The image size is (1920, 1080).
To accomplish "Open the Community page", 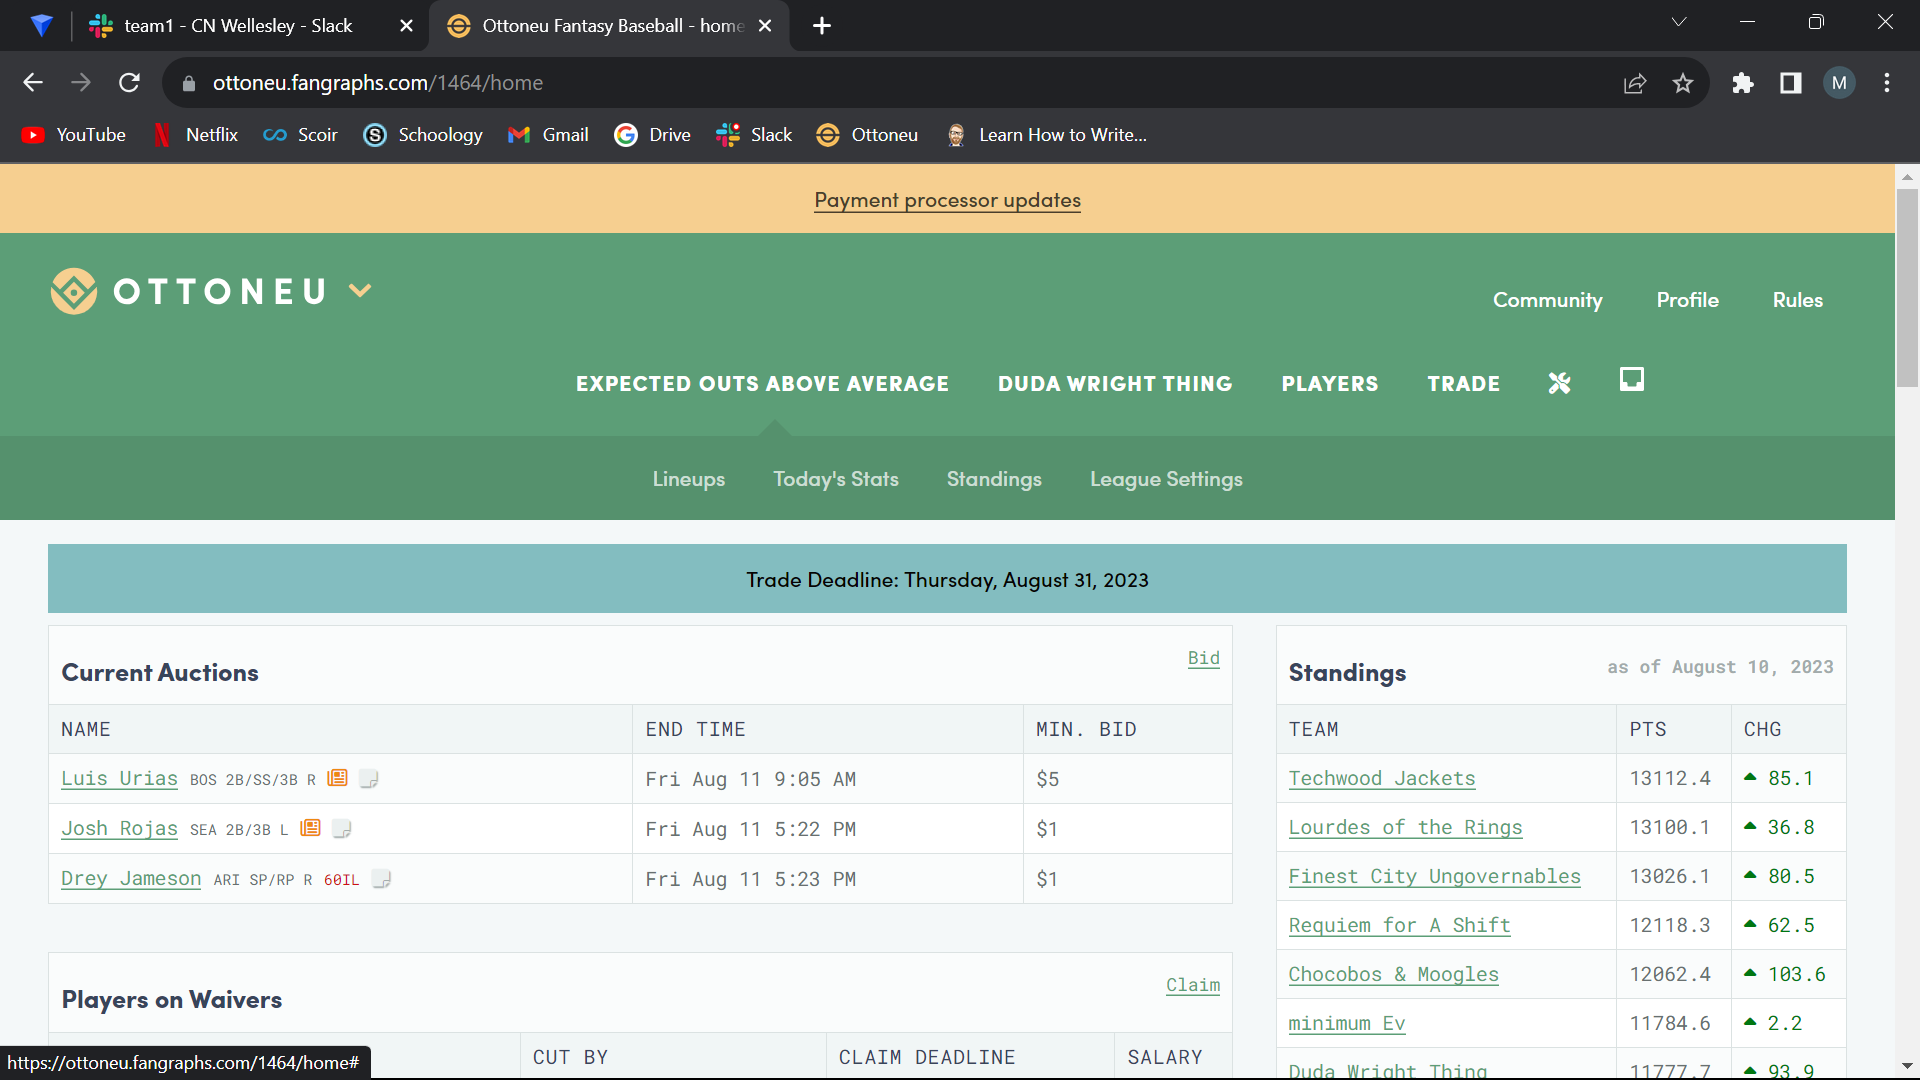I will click(1547, 300).
